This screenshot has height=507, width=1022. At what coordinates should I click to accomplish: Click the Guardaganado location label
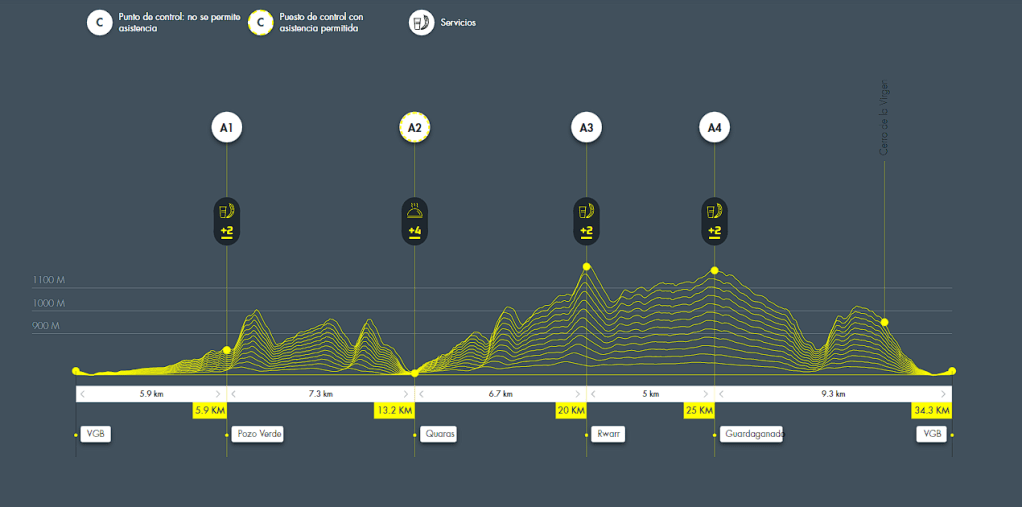[752, 434]
